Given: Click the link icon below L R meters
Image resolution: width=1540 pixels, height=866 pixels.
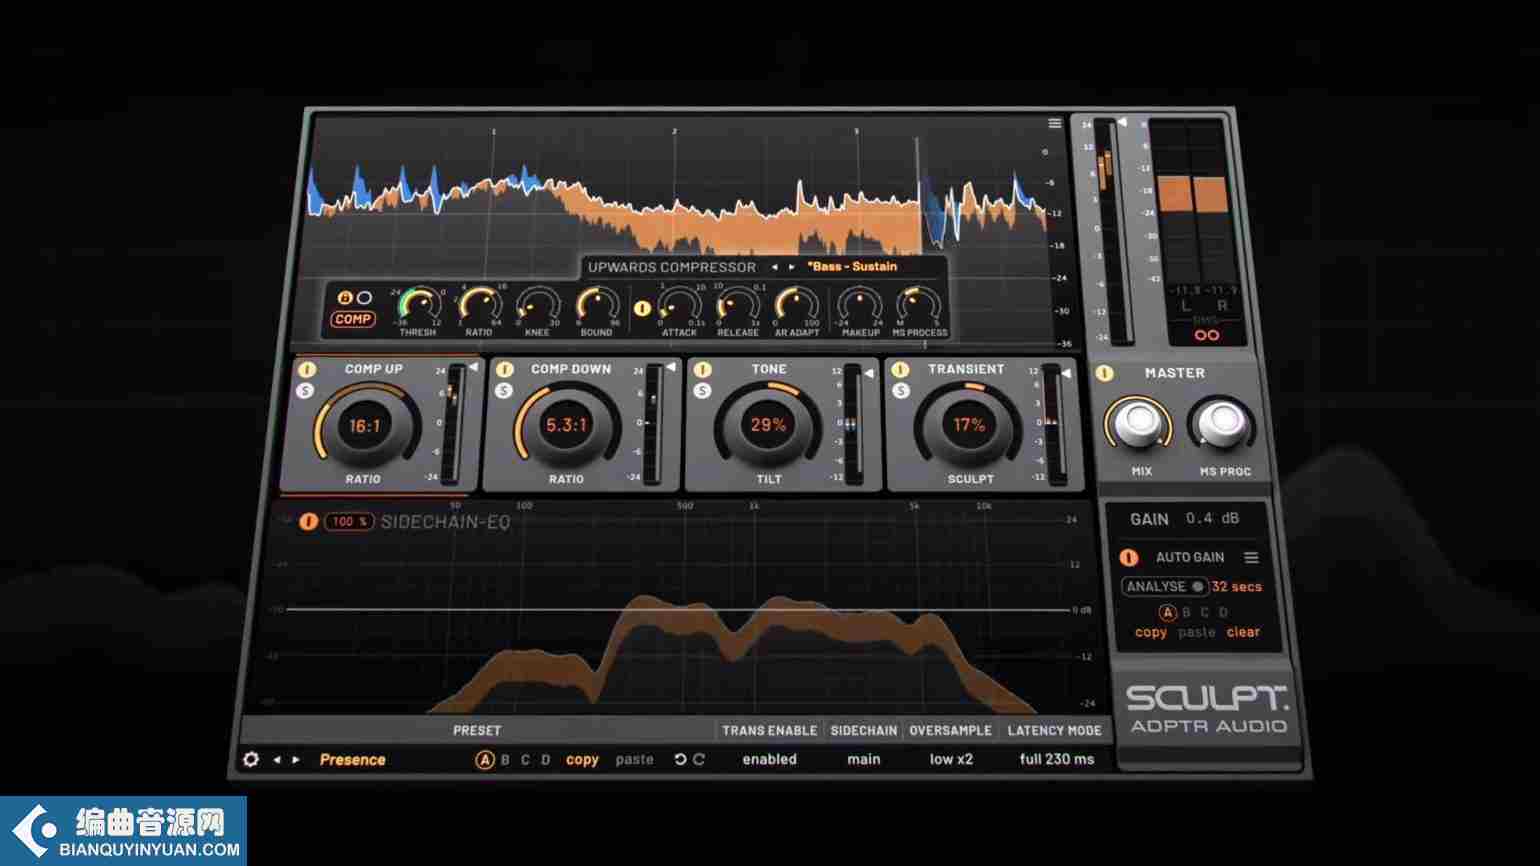Looking at the screenshot, I should (1207, 335).
